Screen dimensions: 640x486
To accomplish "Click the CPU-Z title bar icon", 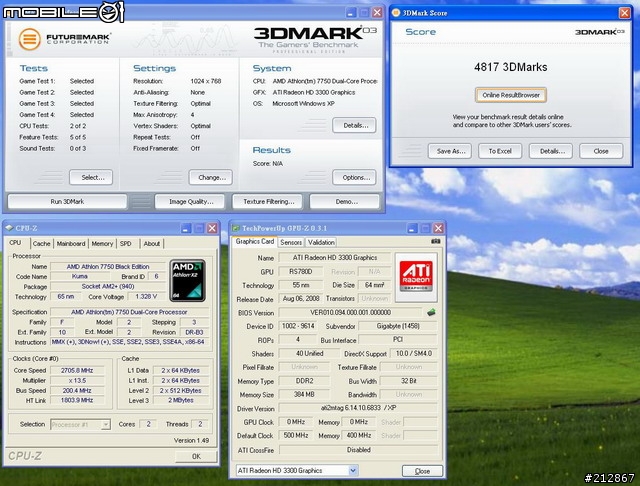I will coord(9,228).
